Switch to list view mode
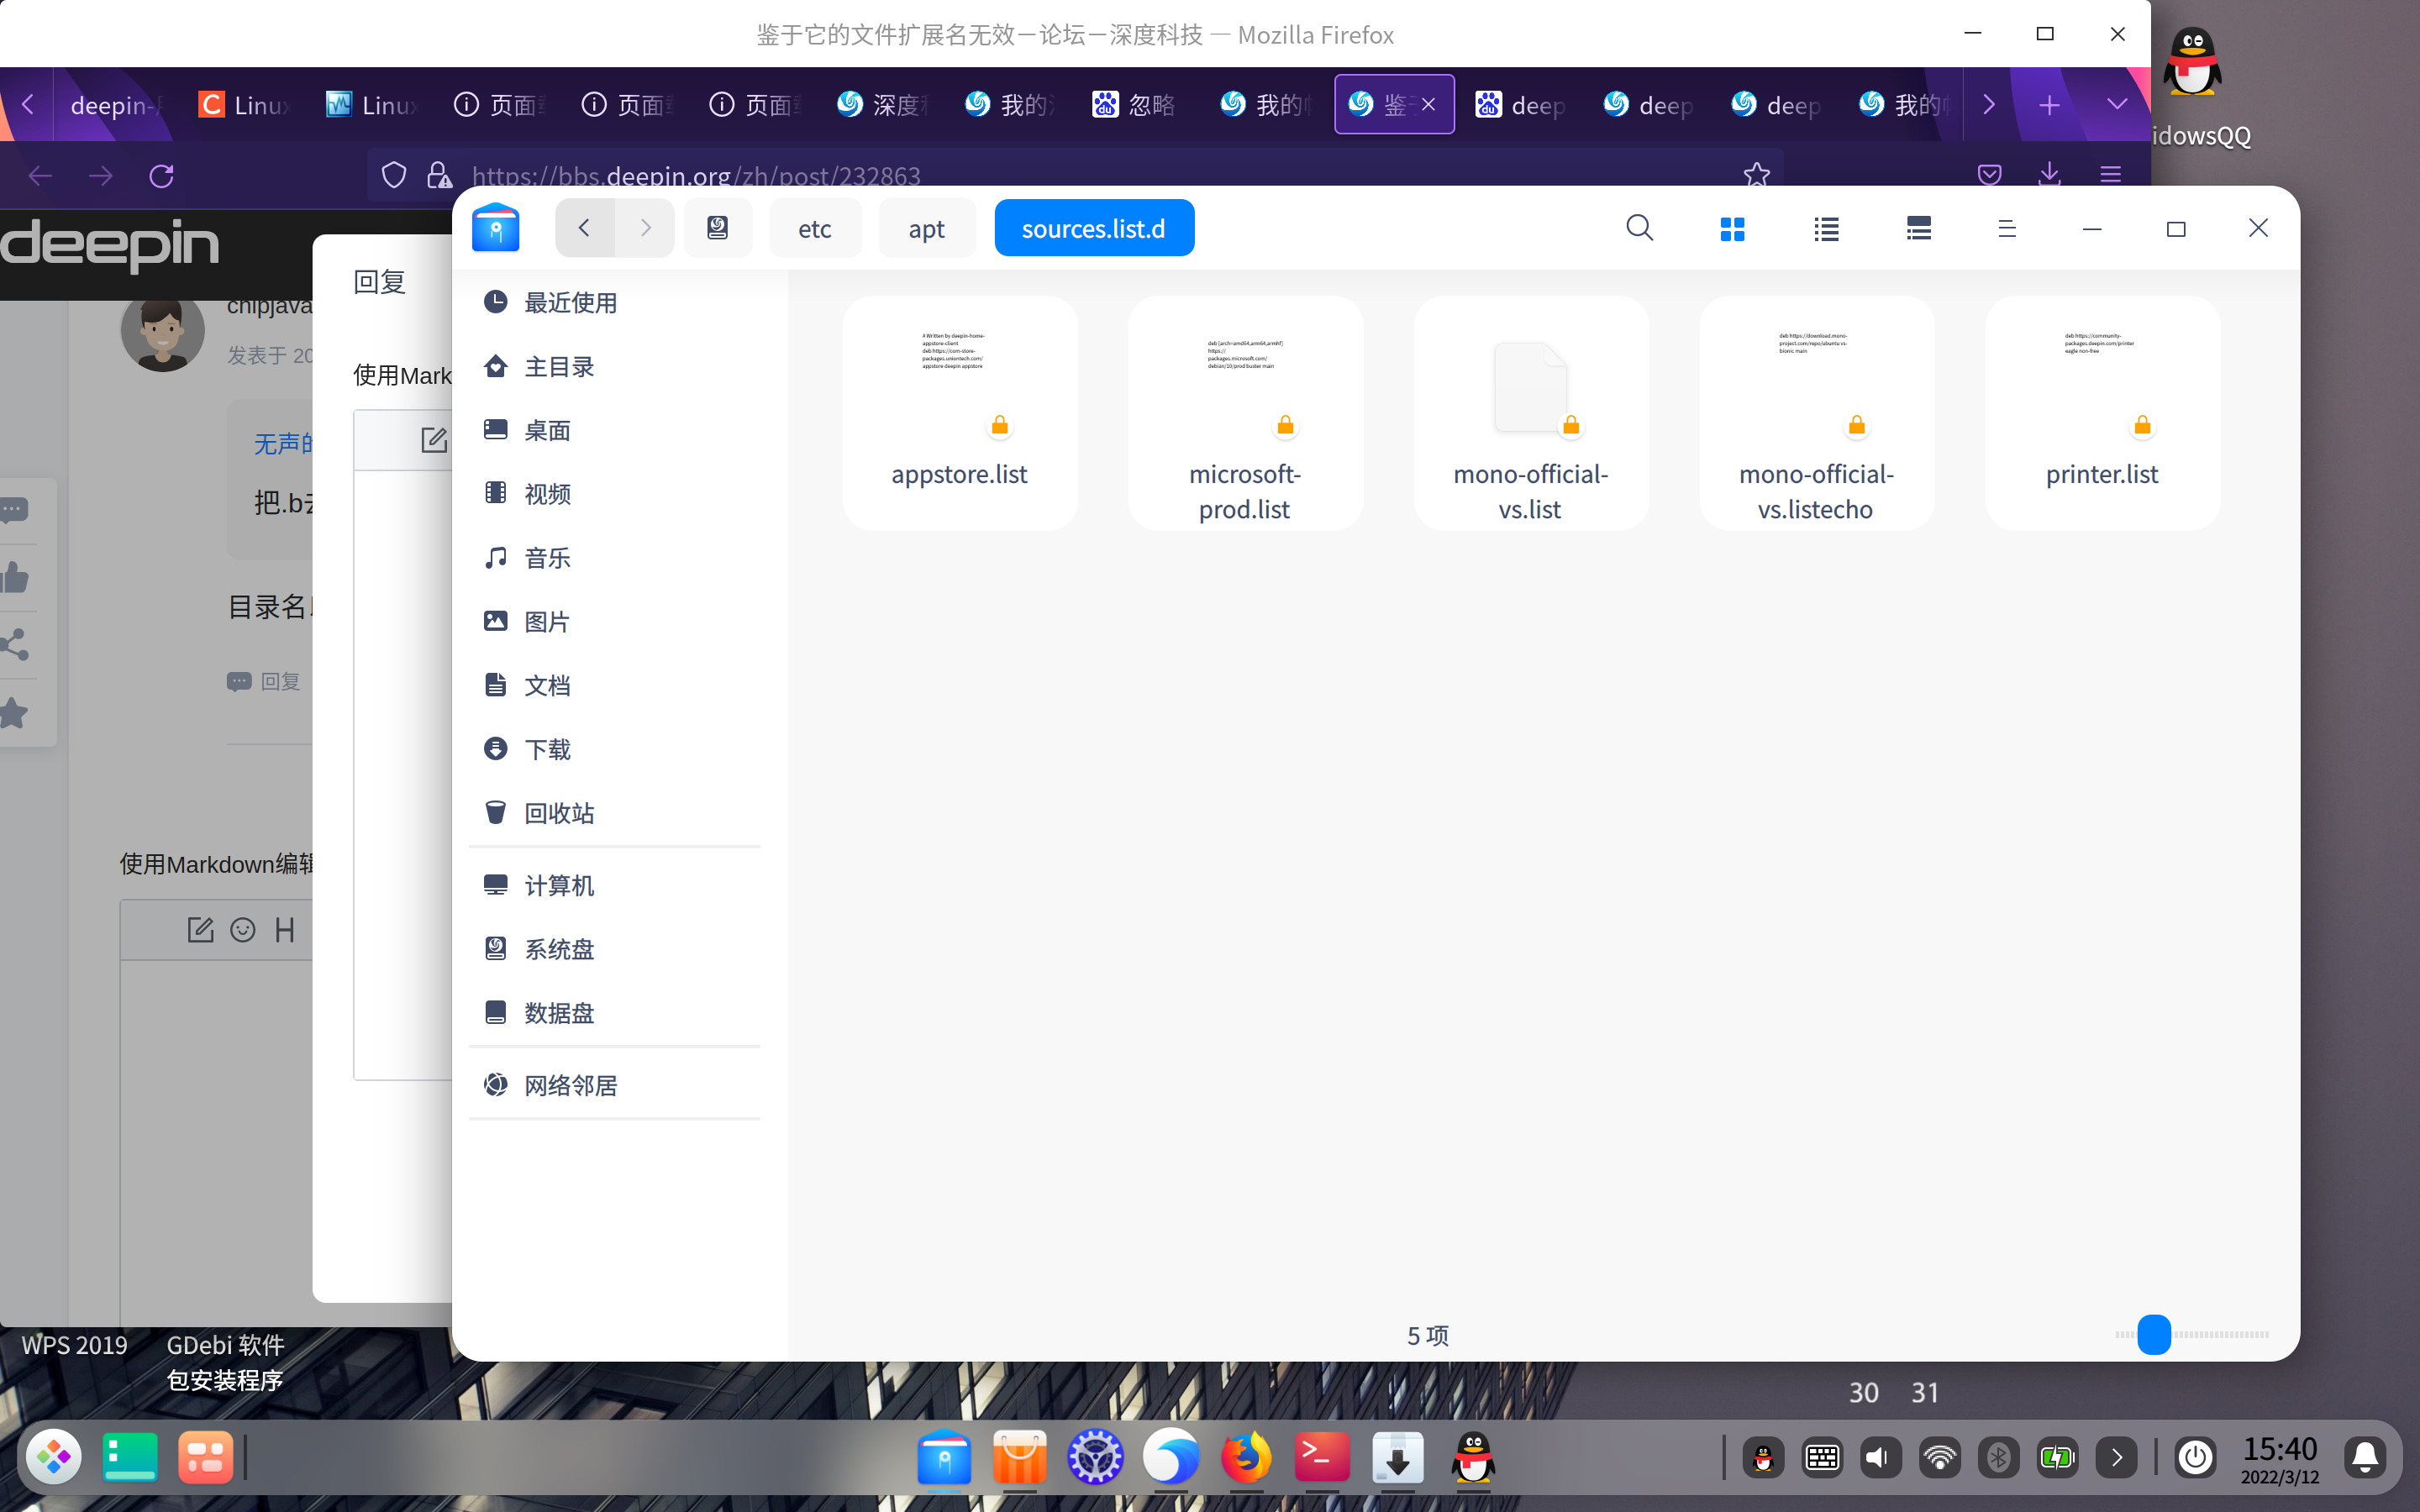Image resolution: width=2420 pixels, height=1512 pixels. 1826,229
